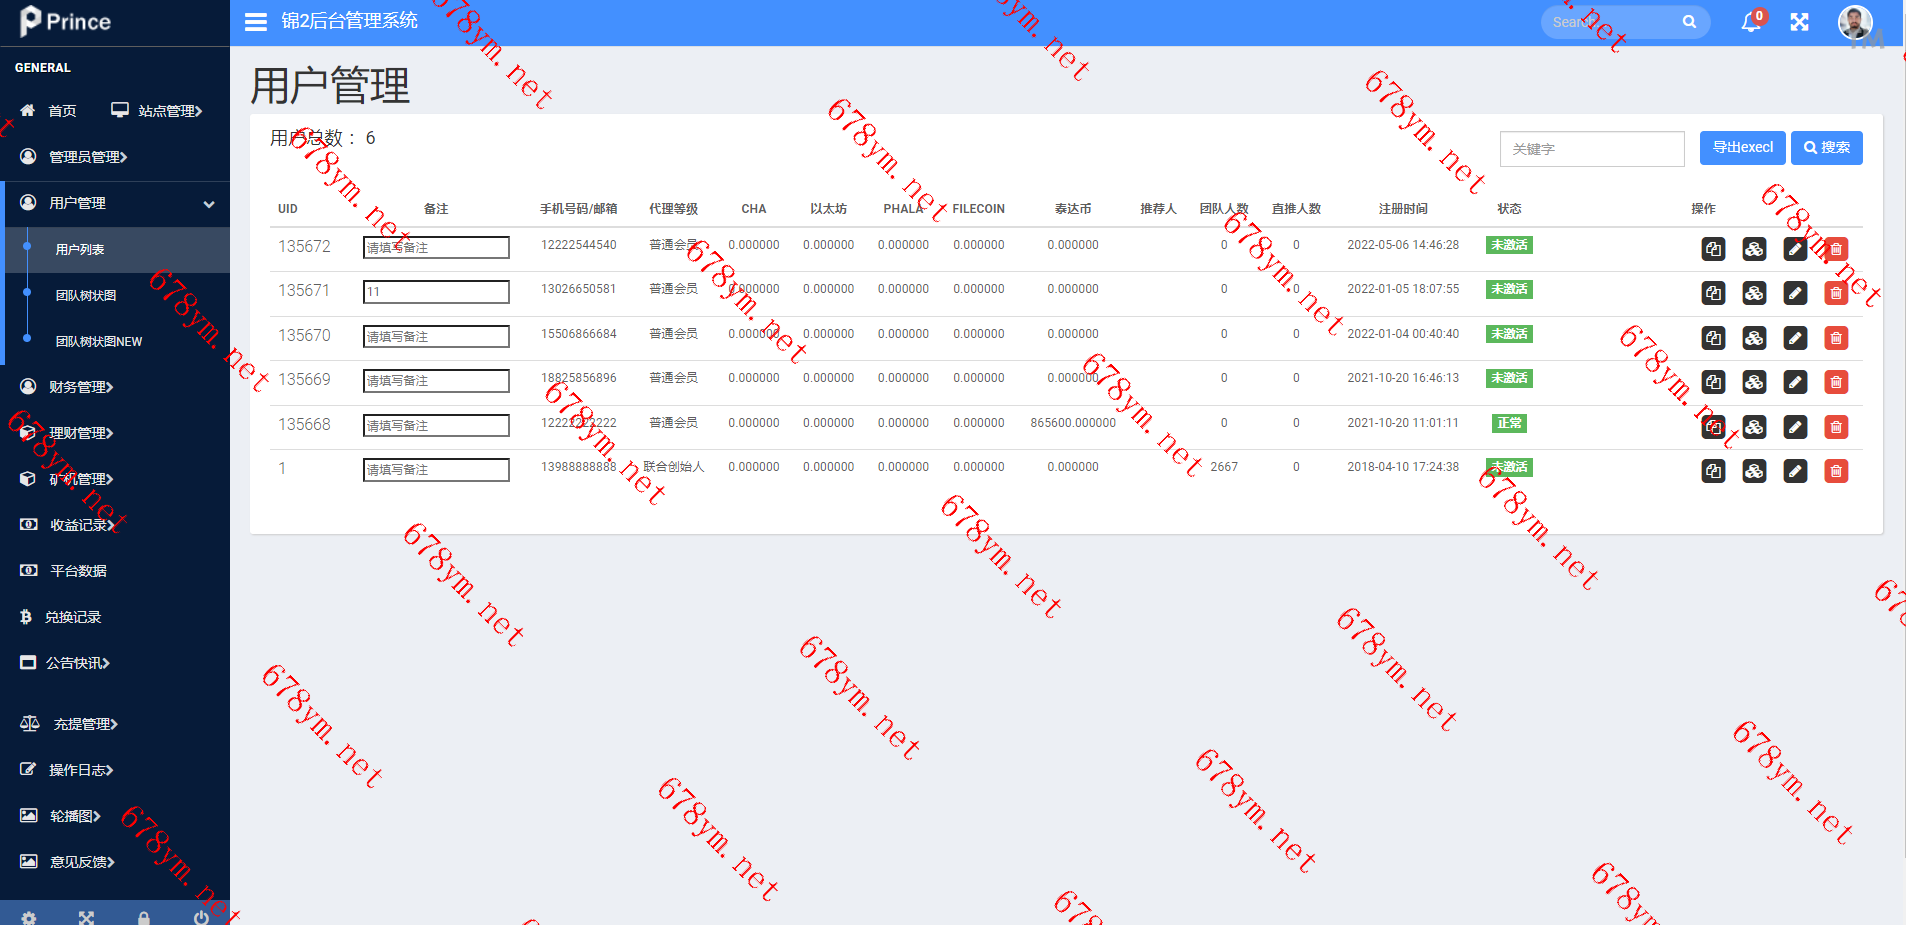Click cubes icon for user 135672

coord(1754,249)
